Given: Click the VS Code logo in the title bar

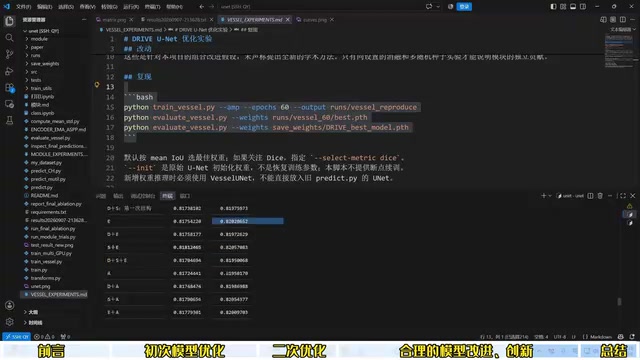Looking at the screenshot, I should click(7, 7).
